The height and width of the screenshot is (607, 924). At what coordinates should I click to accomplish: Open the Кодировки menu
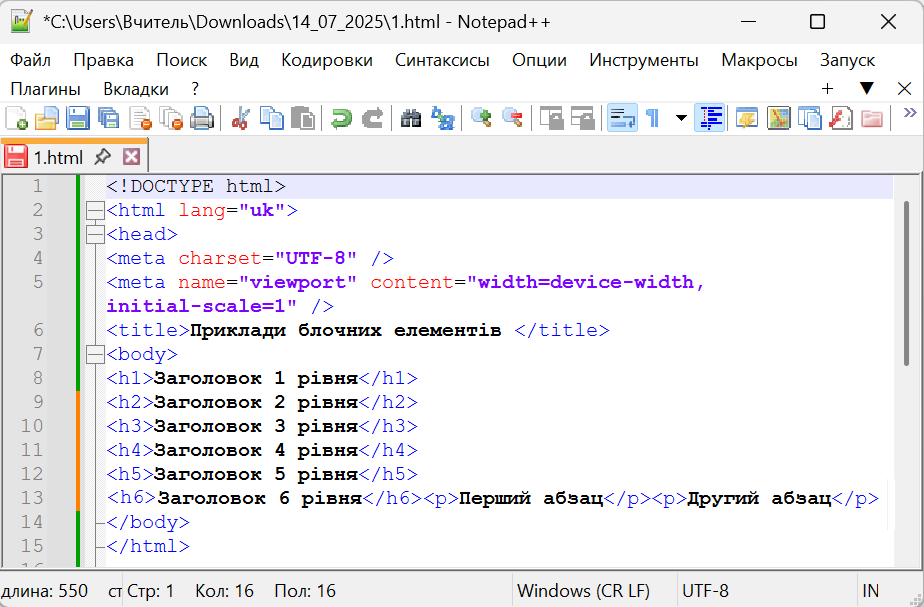[x=326, y=60]
